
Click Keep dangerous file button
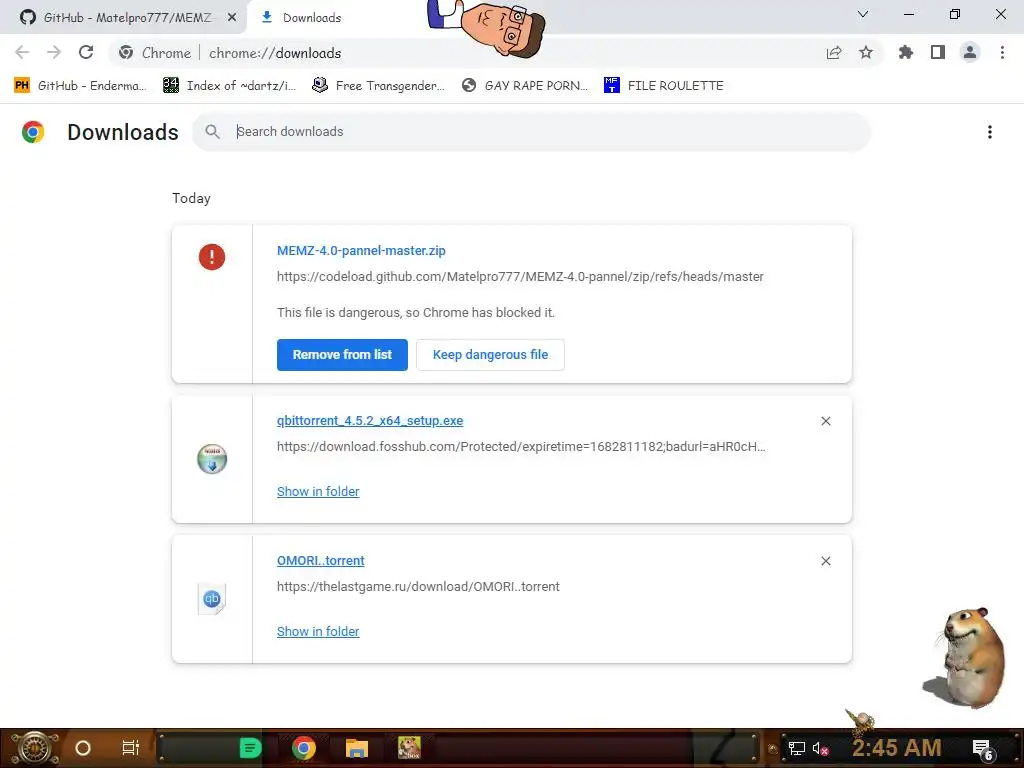[490, 355]
